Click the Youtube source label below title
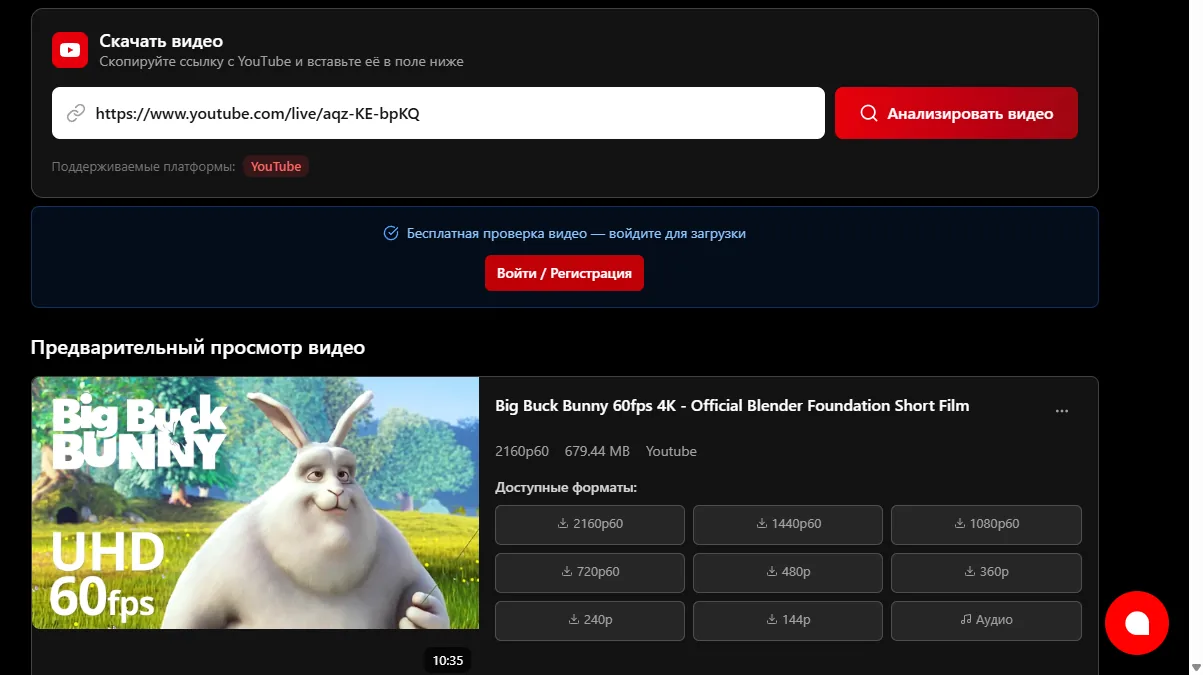The height and width of the screenshot is (675, 1203). pyautogui.click(x=671, y=451)
